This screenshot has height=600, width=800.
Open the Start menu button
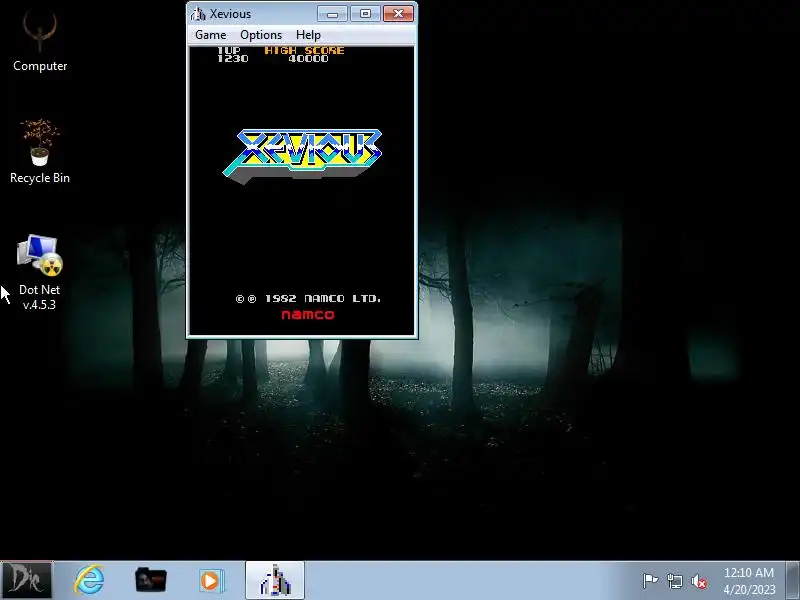coord(26,580)
